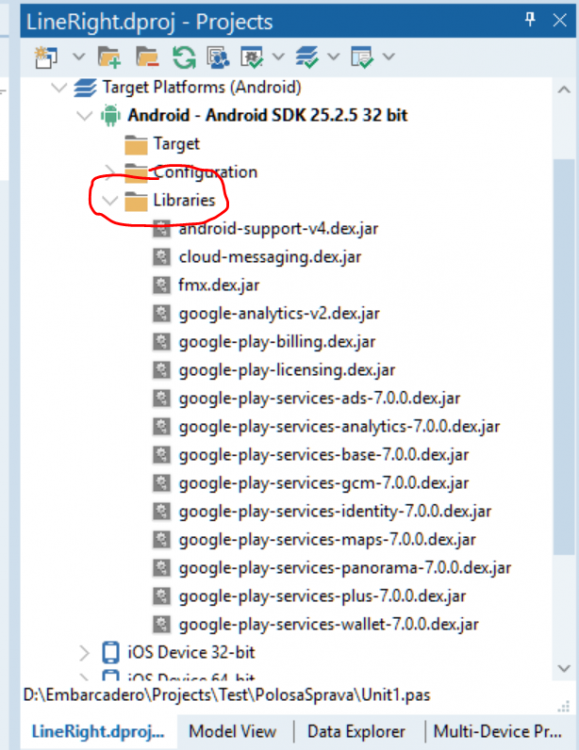Switch to the Data Explorer tab
The width and height of the screenshot is (579, 750).
[356, 731]
